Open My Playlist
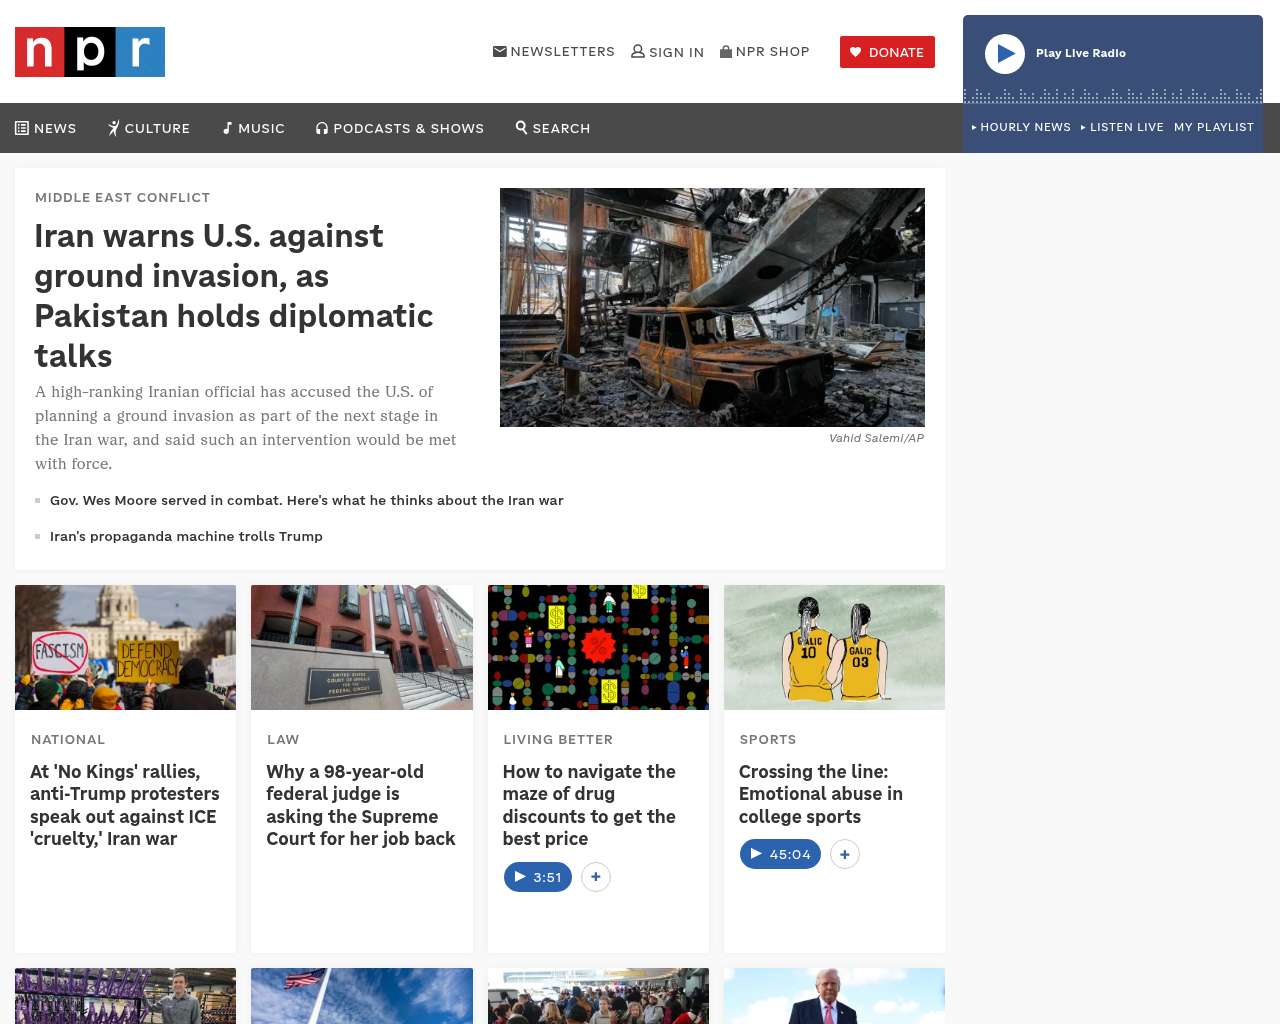The height and width of the screenshot is (1024, 1280). coord(1213,127)
